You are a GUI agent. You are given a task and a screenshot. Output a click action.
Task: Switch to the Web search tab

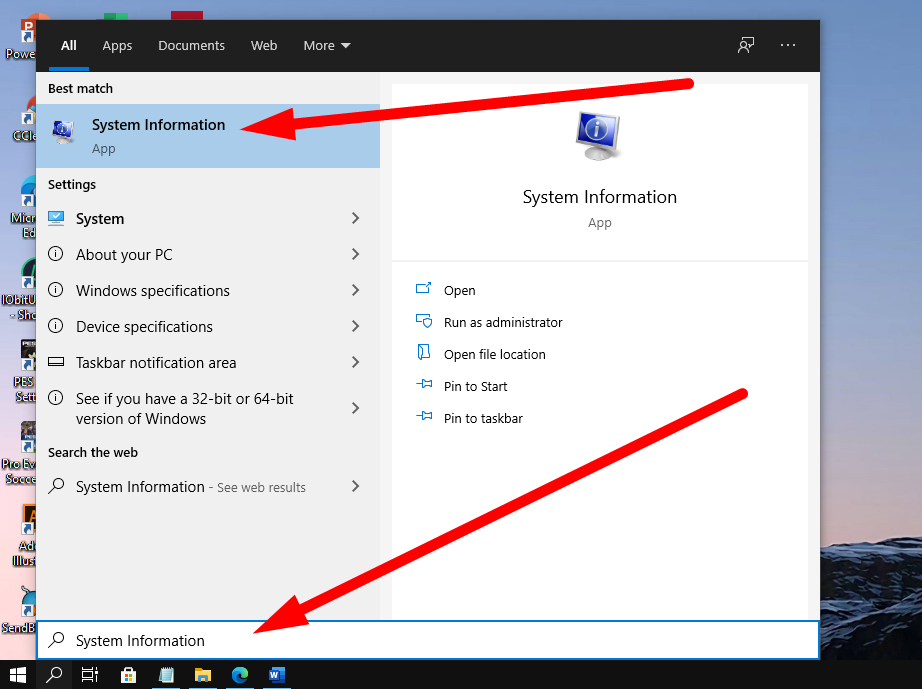coord(263,45)
